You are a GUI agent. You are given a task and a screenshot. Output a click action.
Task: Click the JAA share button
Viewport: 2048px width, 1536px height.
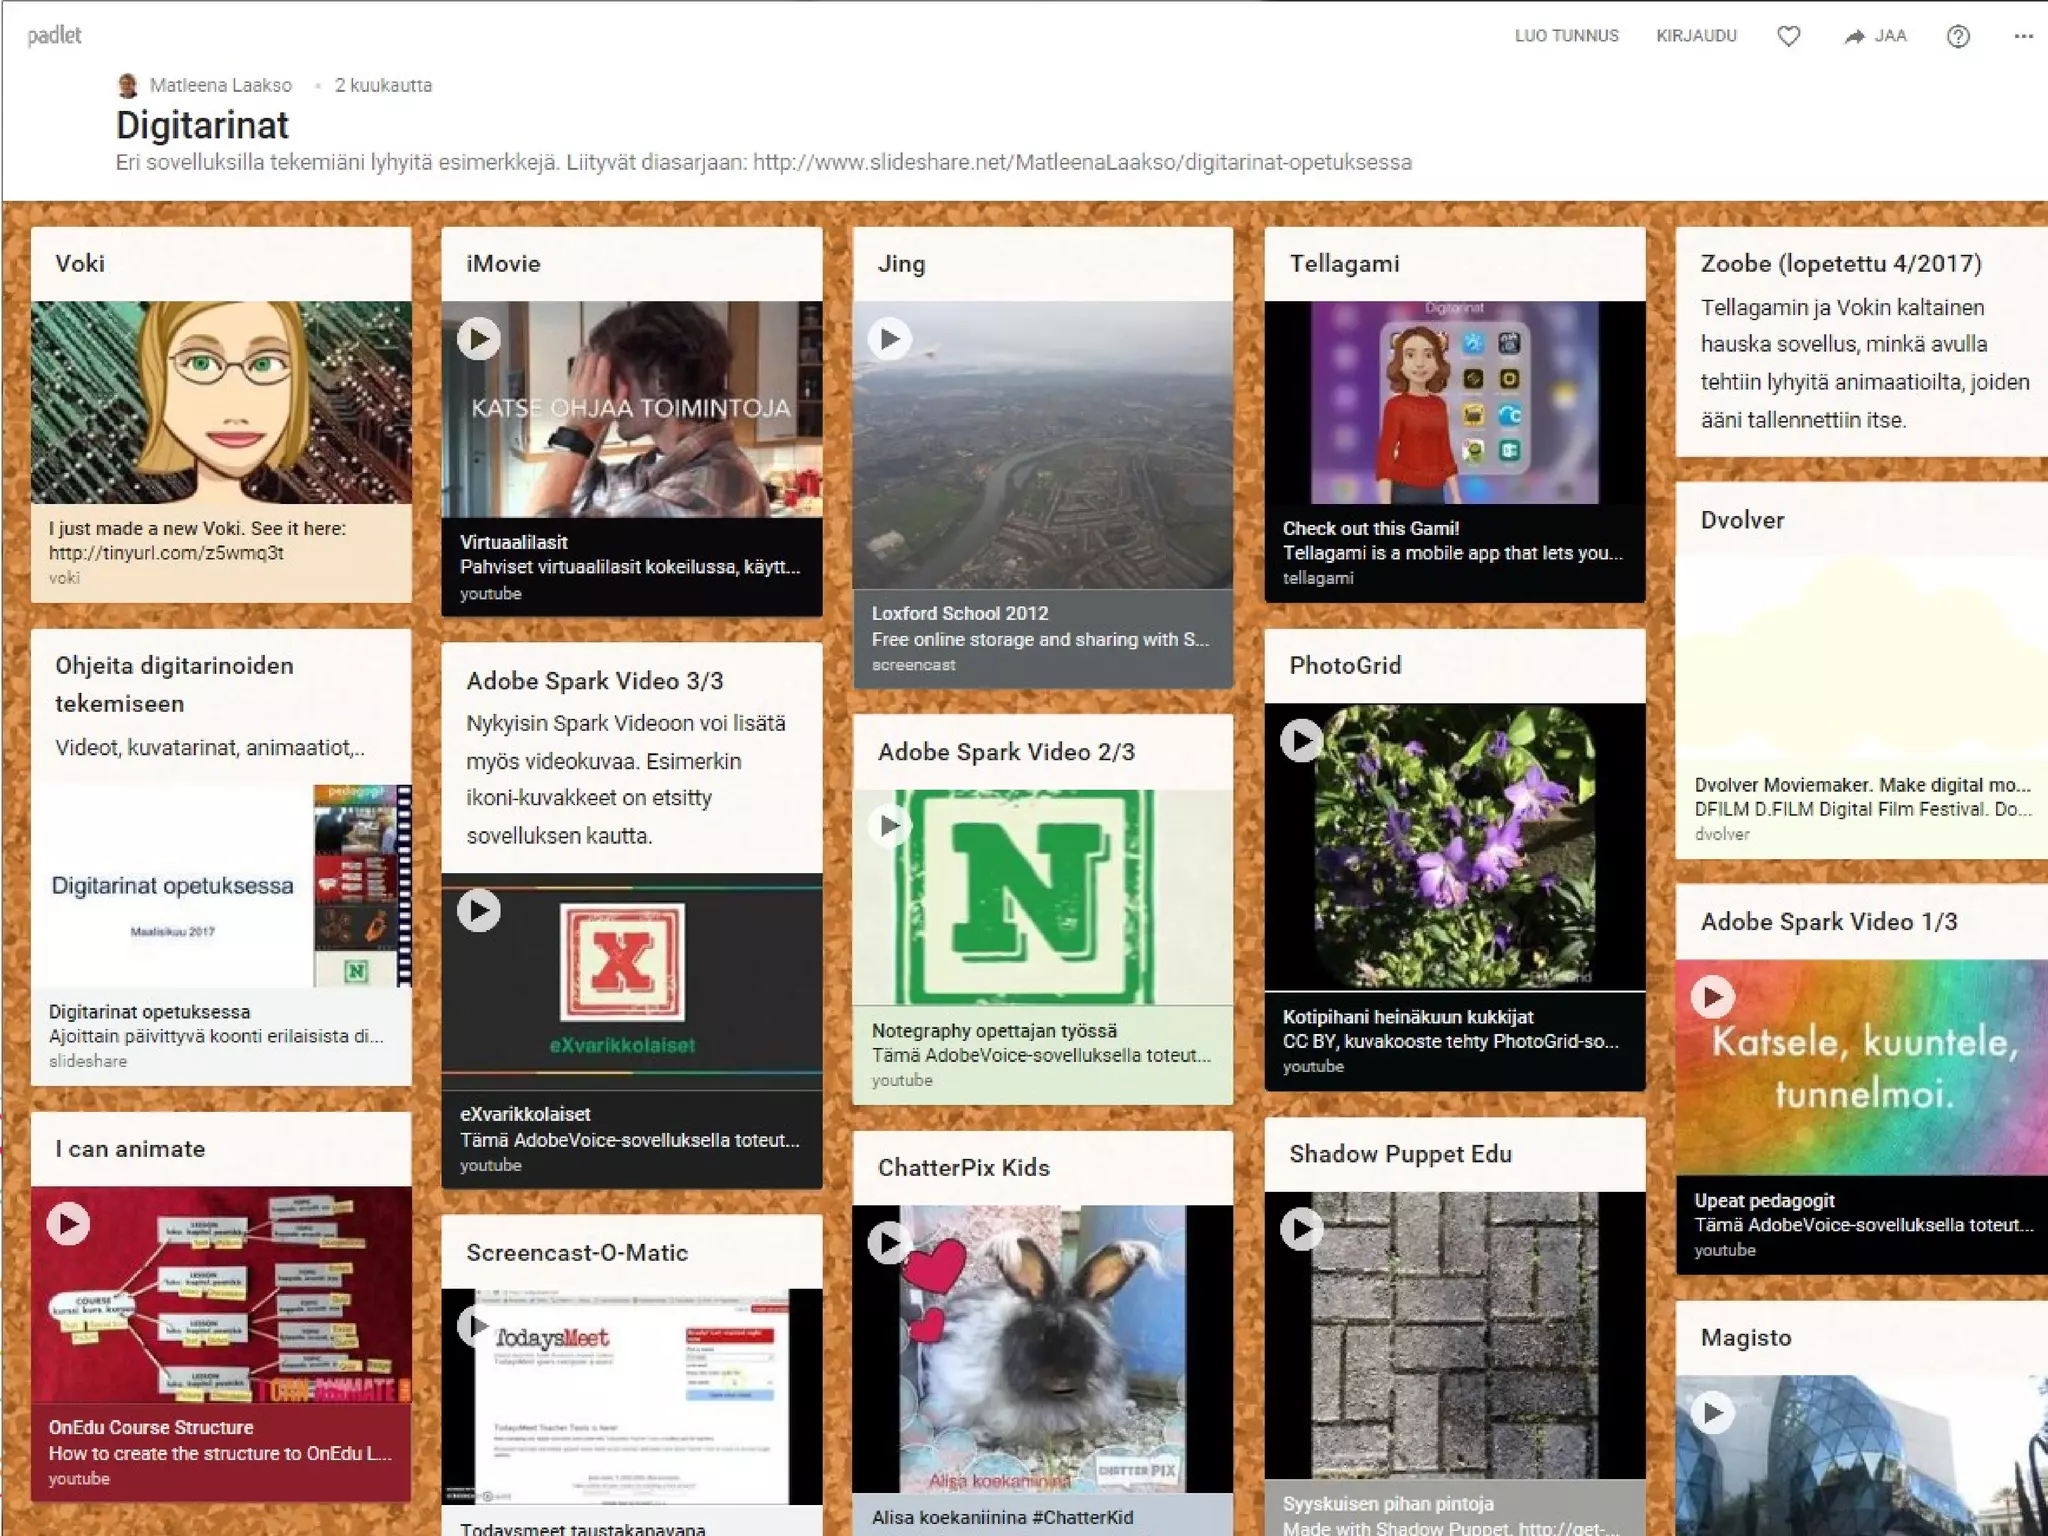point(1875,37)
